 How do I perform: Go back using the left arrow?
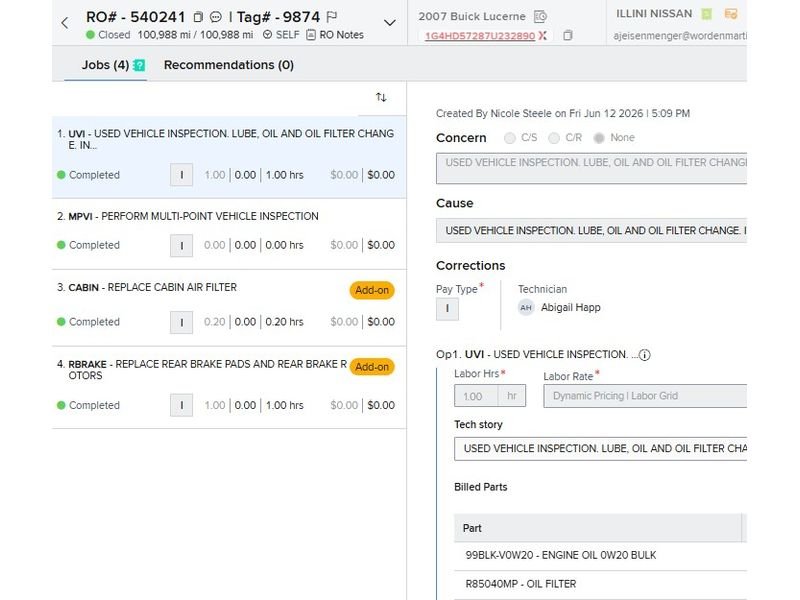click(64, 23)
